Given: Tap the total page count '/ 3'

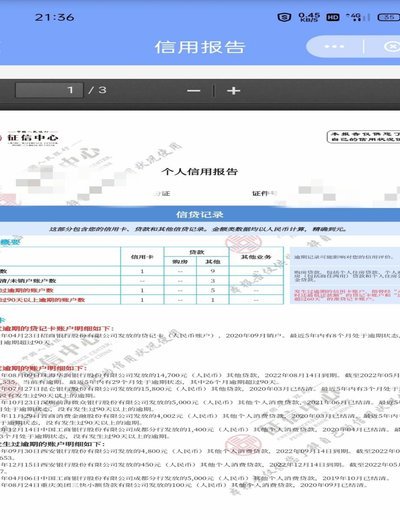Looking at the screenshot, I should [x=97, y=90].
